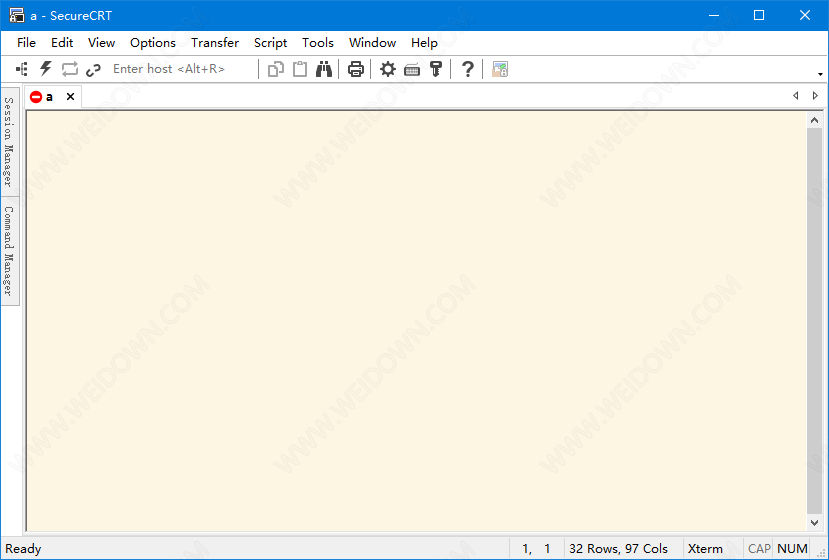Open Find with the binoculars icon

[x=324, y=69]
